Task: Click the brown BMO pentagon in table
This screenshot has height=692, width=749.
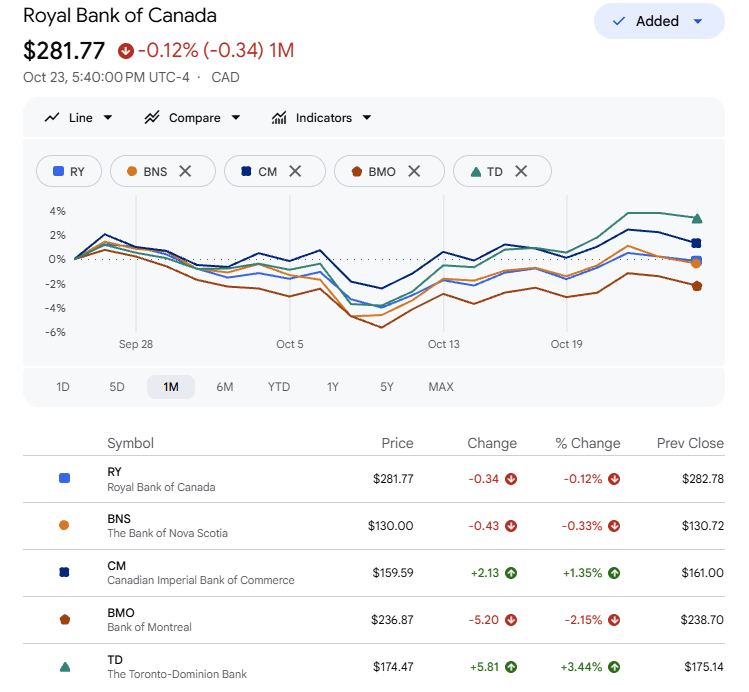Action: tap(65, 619)
